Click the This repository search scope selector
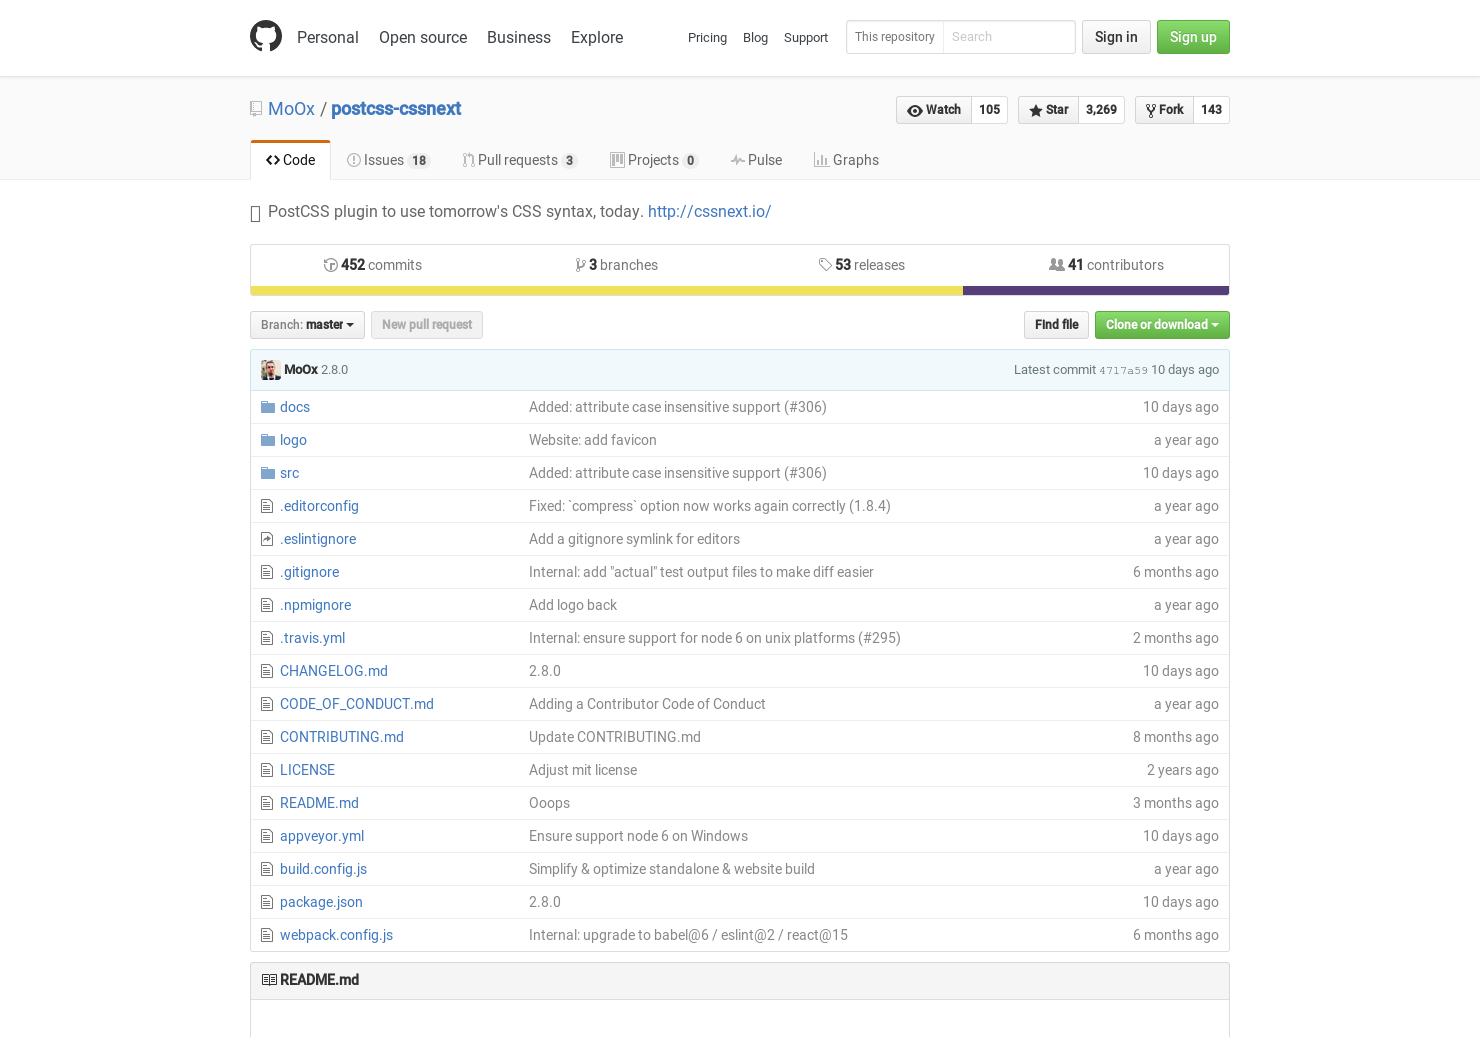Image resolution: width=1480 pixels, height=1037 pixels. tap(895, 37)
